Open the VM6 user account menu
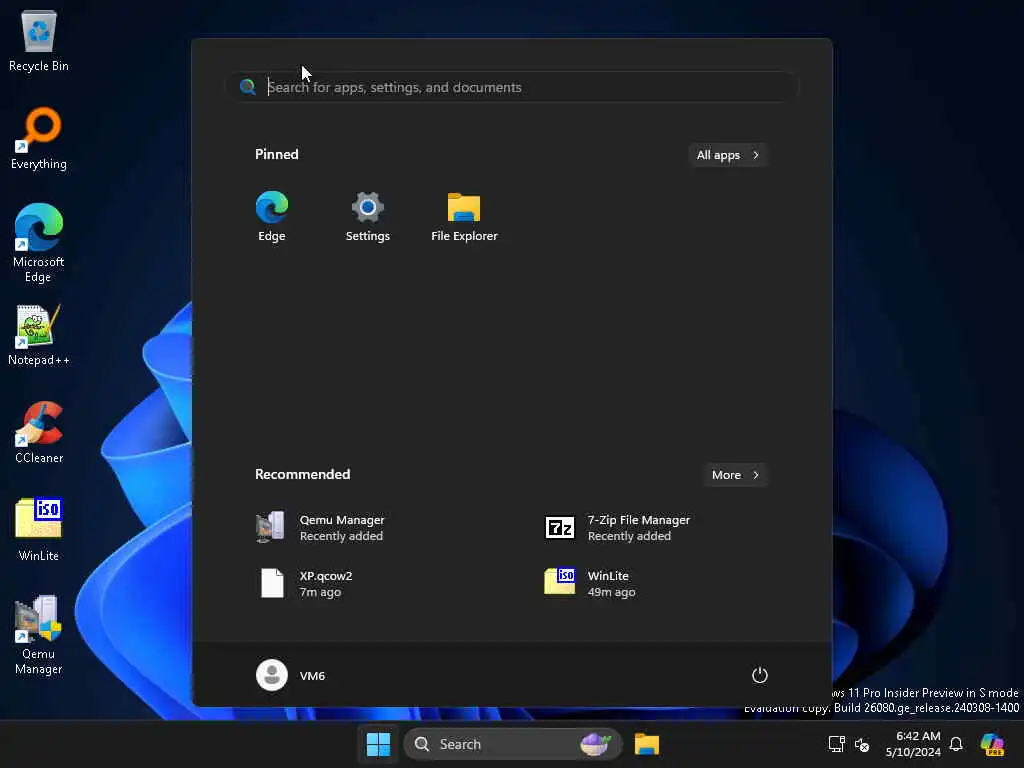Viewport: 1024px width, 768px height. click(x=291, y=675)
